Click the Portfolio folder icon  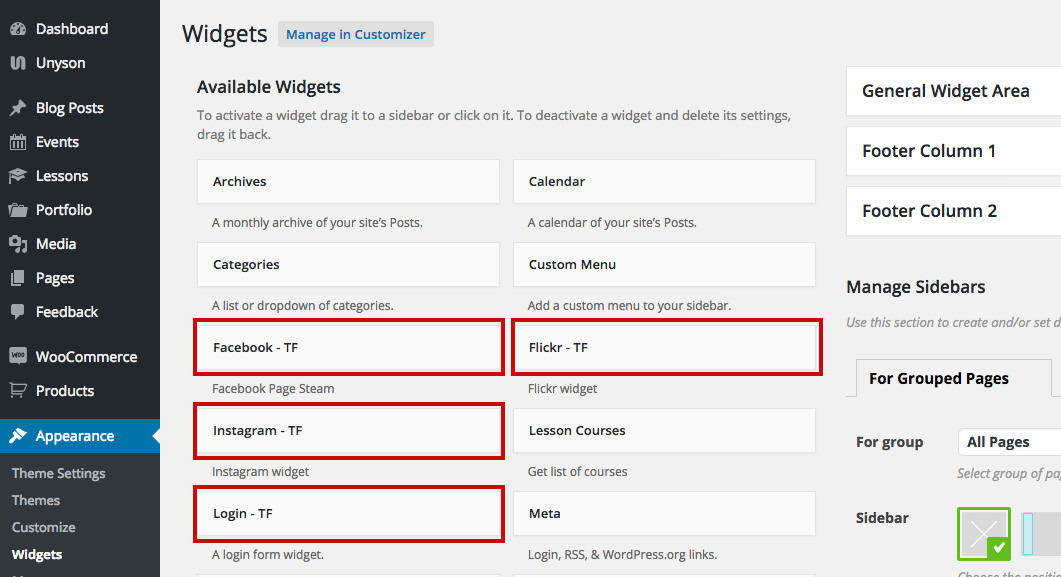click(18, 210)
